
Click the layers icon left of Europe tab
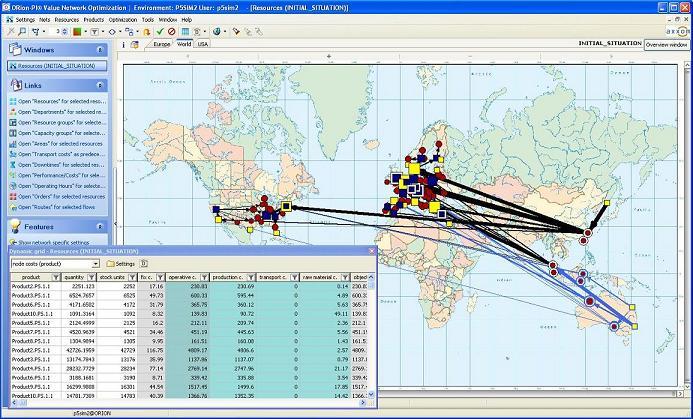135,45
